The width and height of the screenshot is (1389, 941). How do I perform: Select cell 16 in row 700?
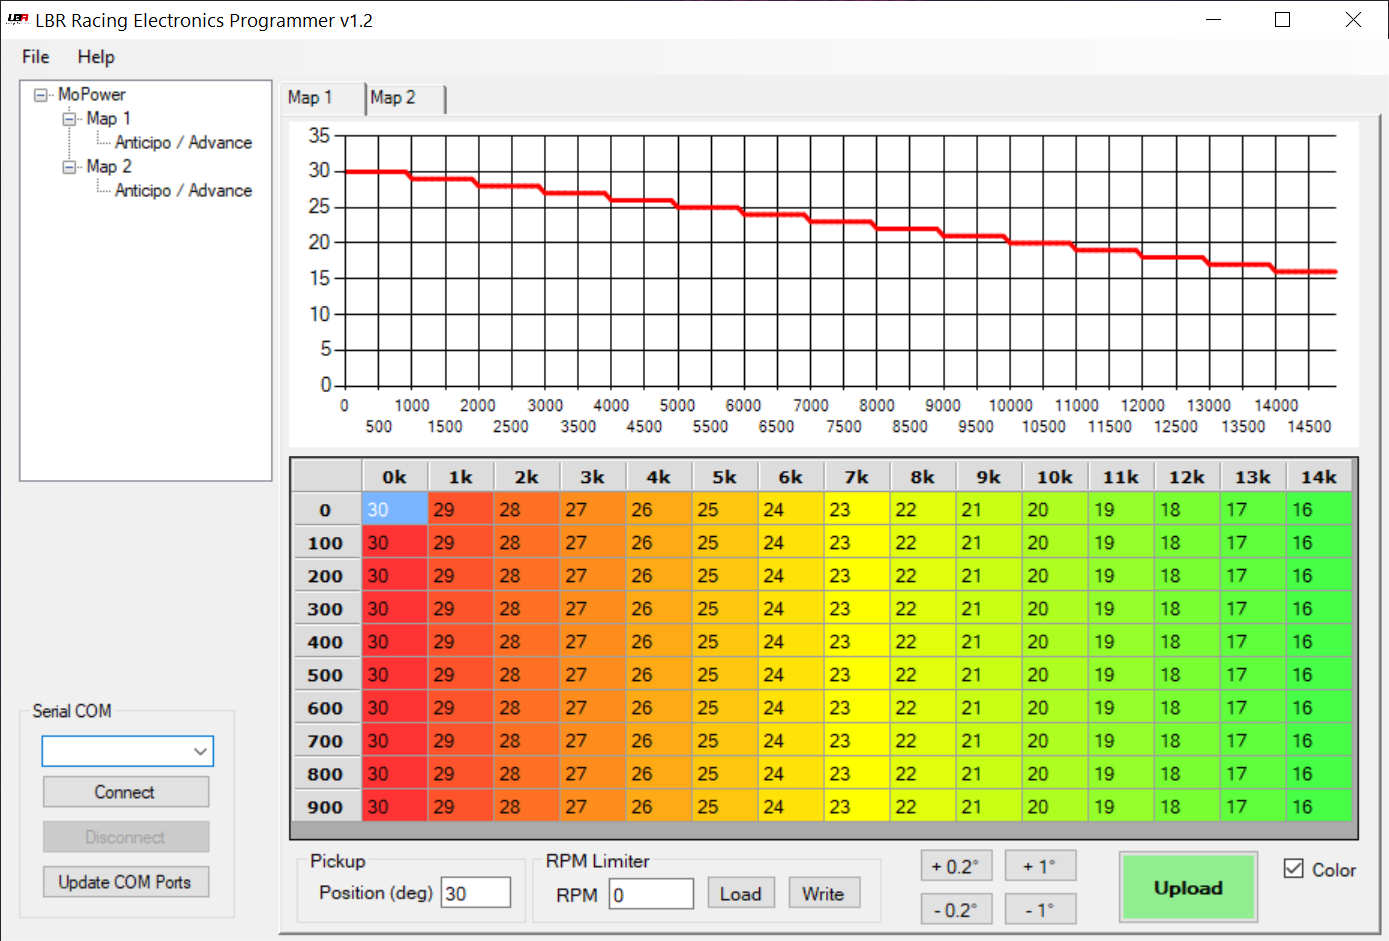(1319, 741)
